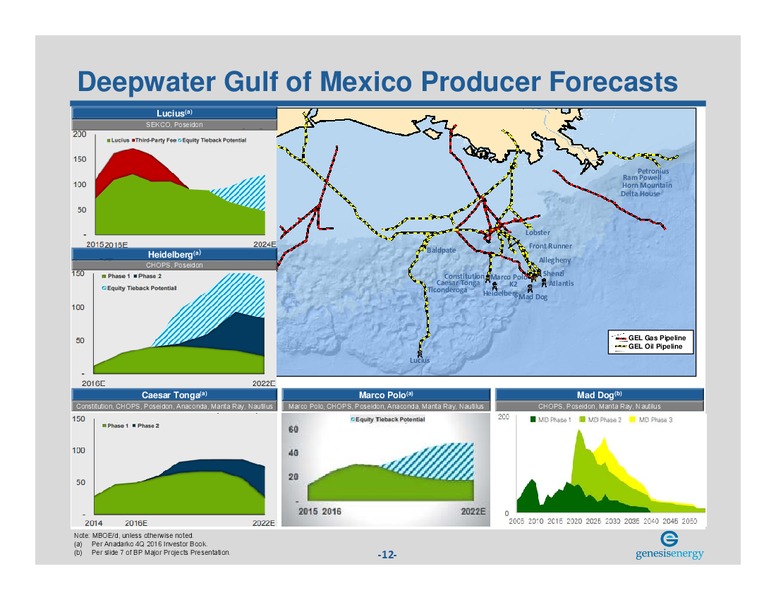Click the platform icon beside the Atlantis map label
Screen dimensions: 776x600
coord(544,282)
